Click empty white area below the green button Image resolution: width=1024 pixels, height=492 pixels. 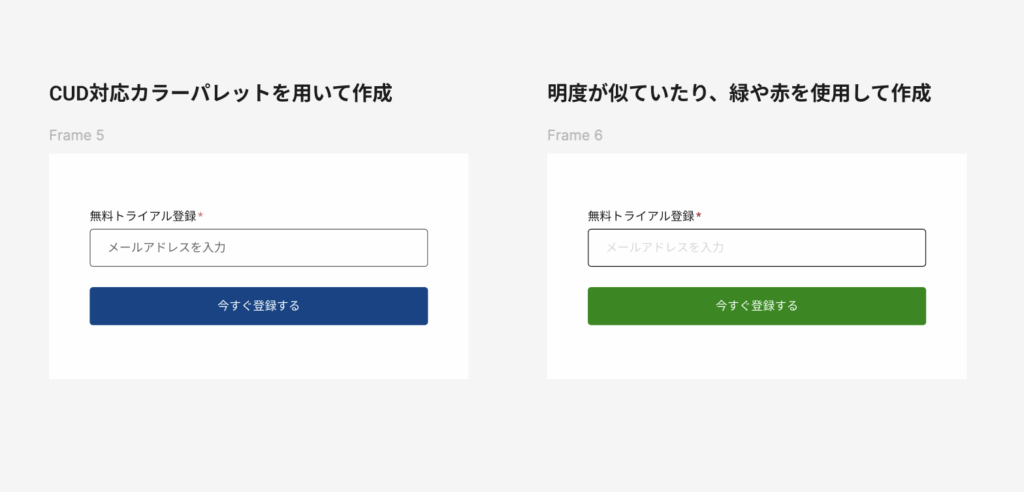[757, 353]
